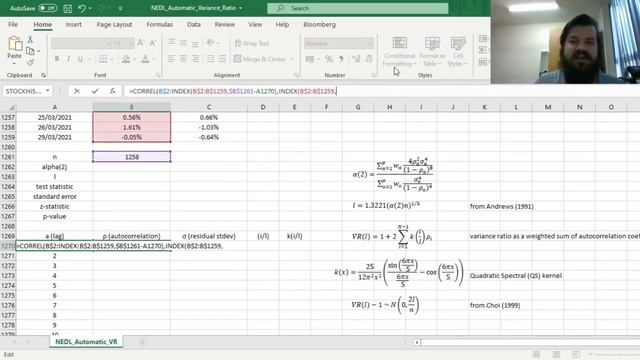Confirm formula with the check mark
Image resolution: width=640 pixels, height=360 pixels.
click(x=95, y=91)
